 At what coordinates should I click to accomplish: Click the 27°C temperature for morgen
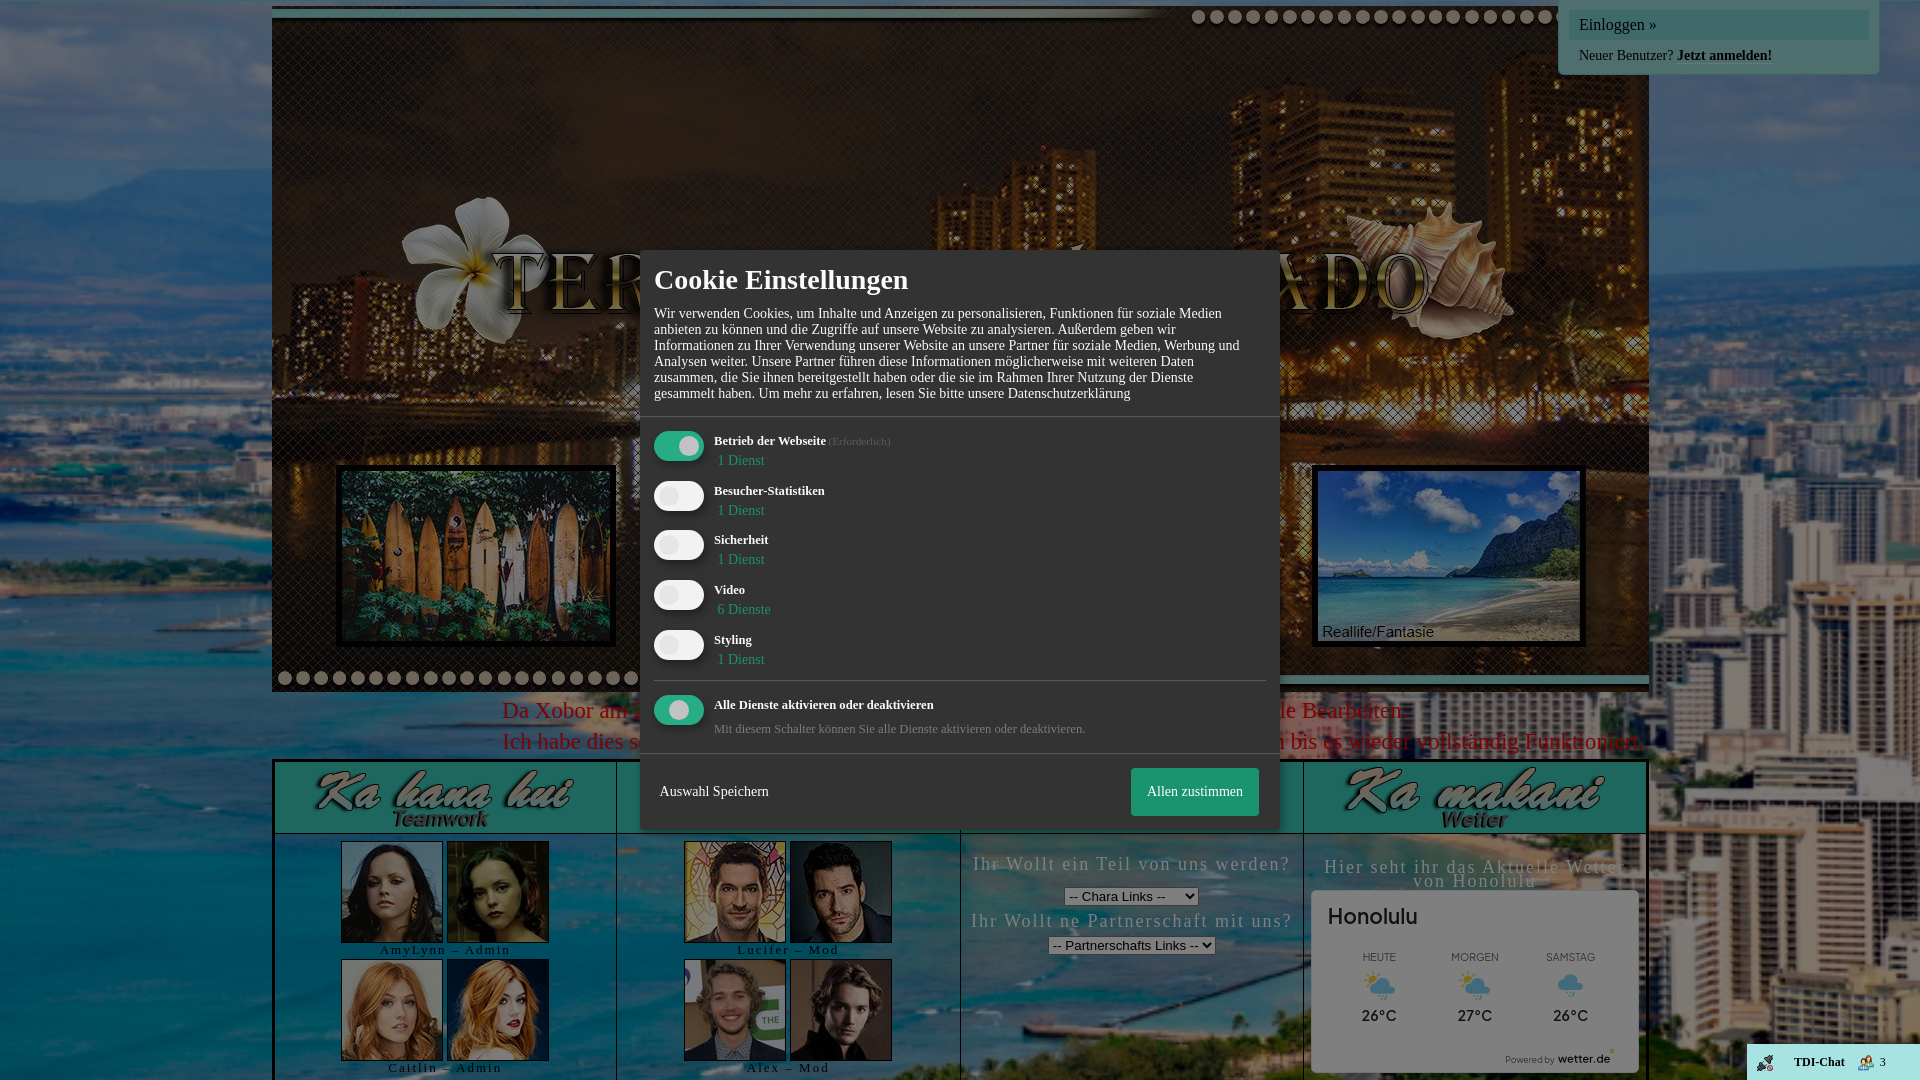(x=1474, y=1016)
